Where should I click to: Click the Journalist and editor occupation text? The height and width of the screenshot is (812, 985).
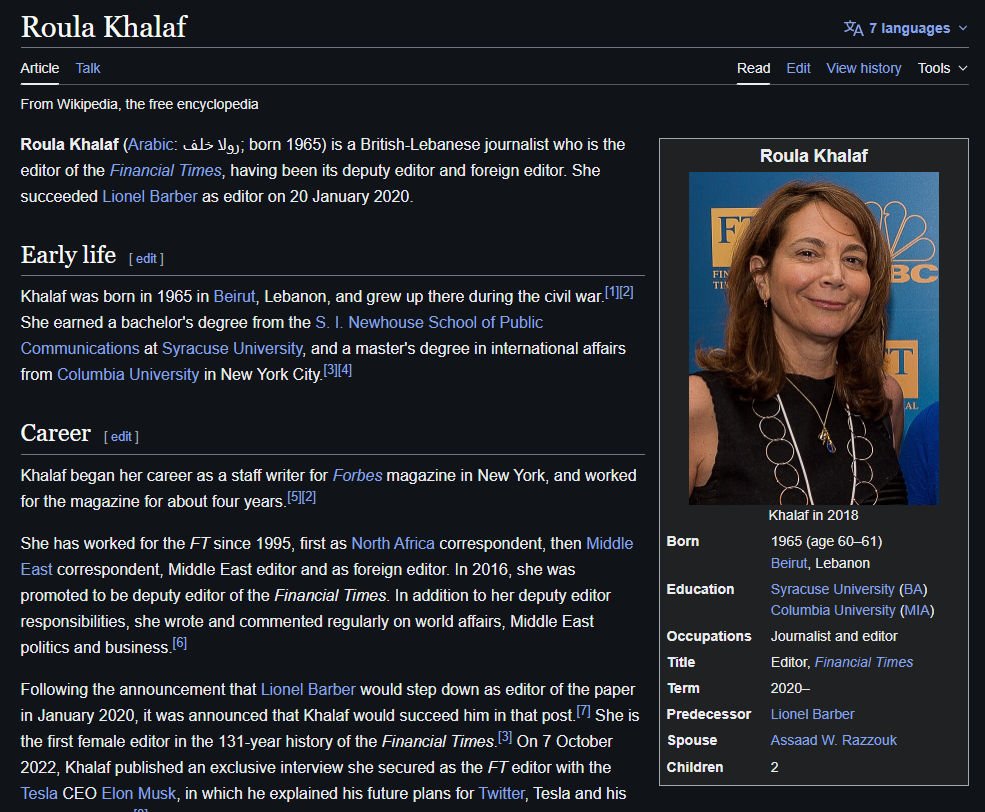pos(834,636)
